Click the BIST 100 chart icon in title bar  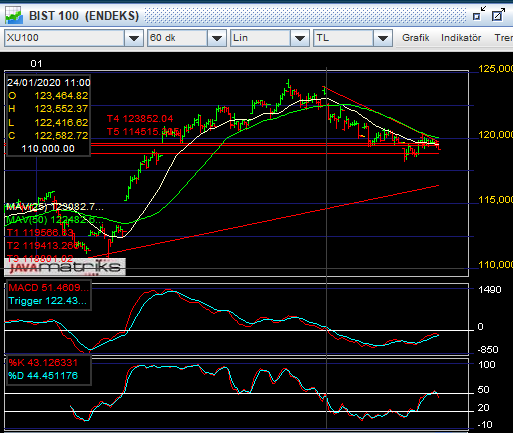click(14, 16)
